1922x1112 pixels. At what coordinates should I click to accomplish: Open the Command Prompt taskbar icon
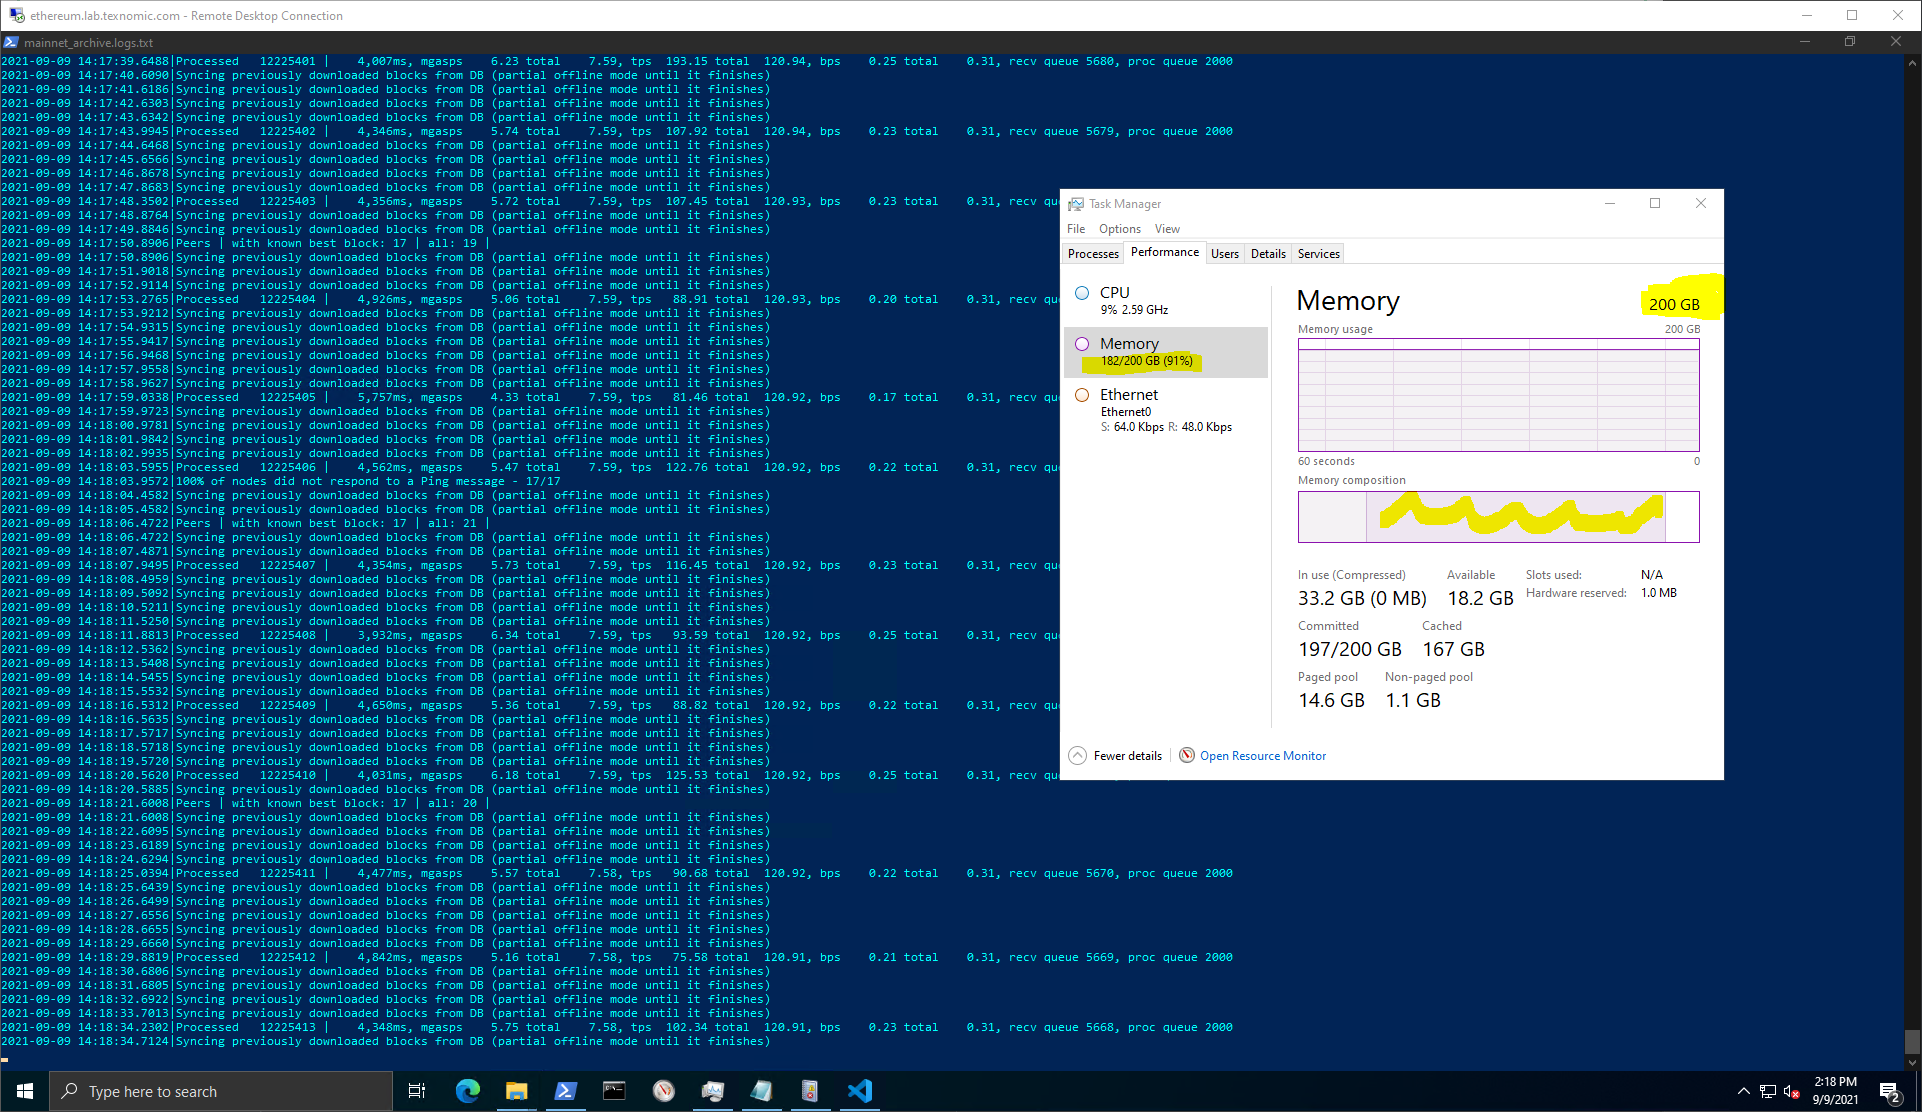click(x=614, y=1091)
